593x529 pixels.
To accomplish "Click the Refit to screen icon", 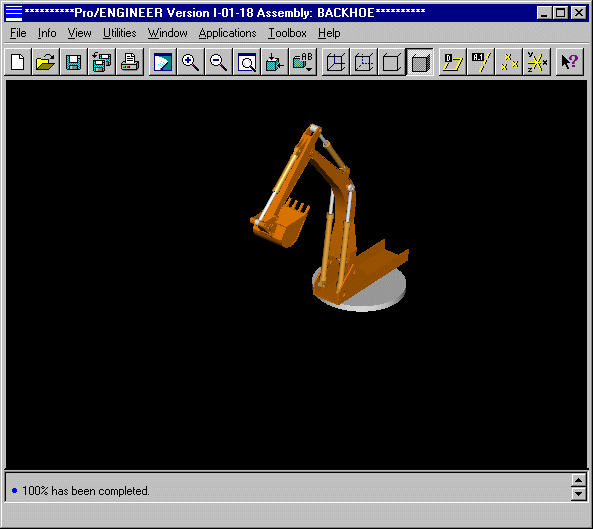I will [247, 62].
